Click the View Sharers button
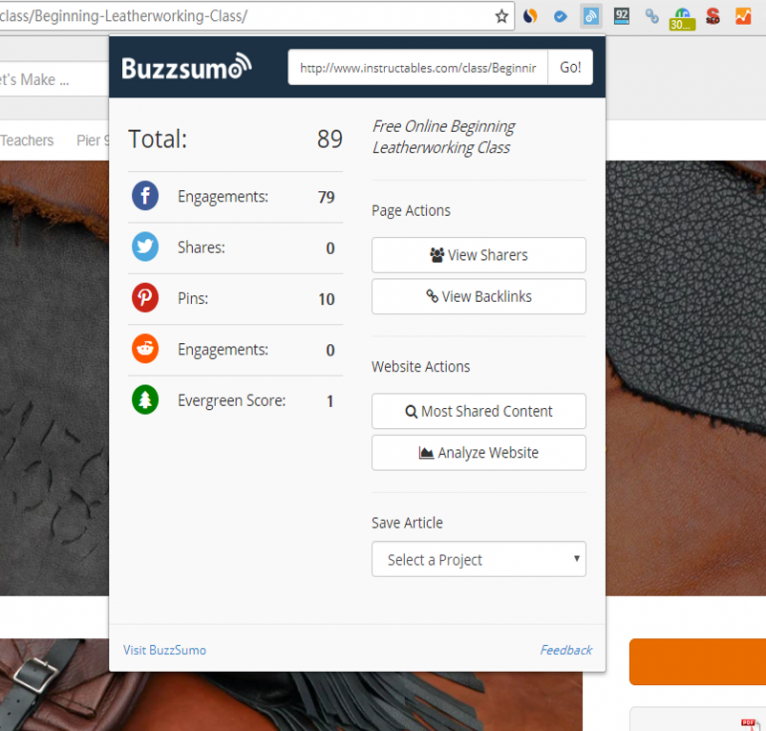The image size is (766, 731). [478, 255]
